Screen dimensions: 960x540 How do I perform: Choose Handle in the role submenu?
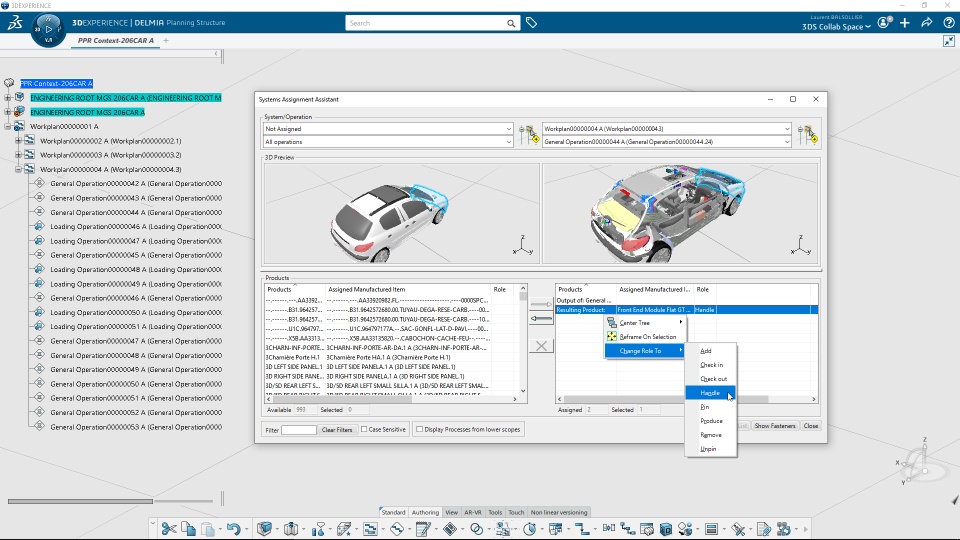click(x=710, y=393)
